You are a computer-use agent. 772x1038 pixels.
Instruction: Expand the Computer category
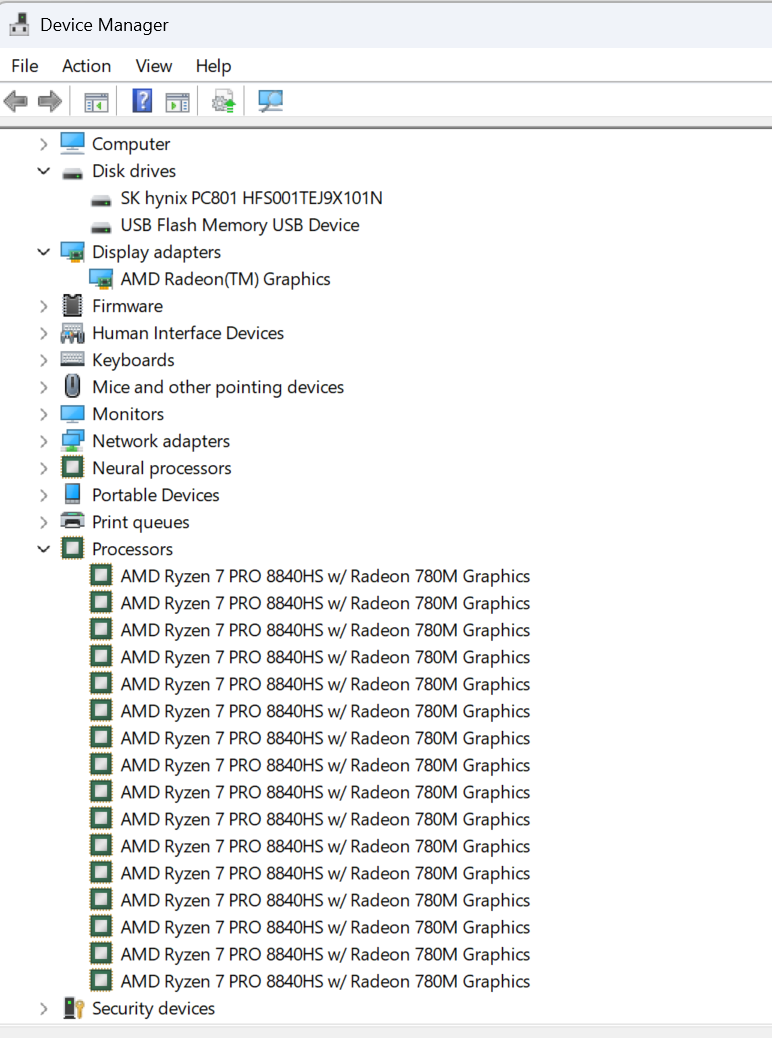coord(43,144)
